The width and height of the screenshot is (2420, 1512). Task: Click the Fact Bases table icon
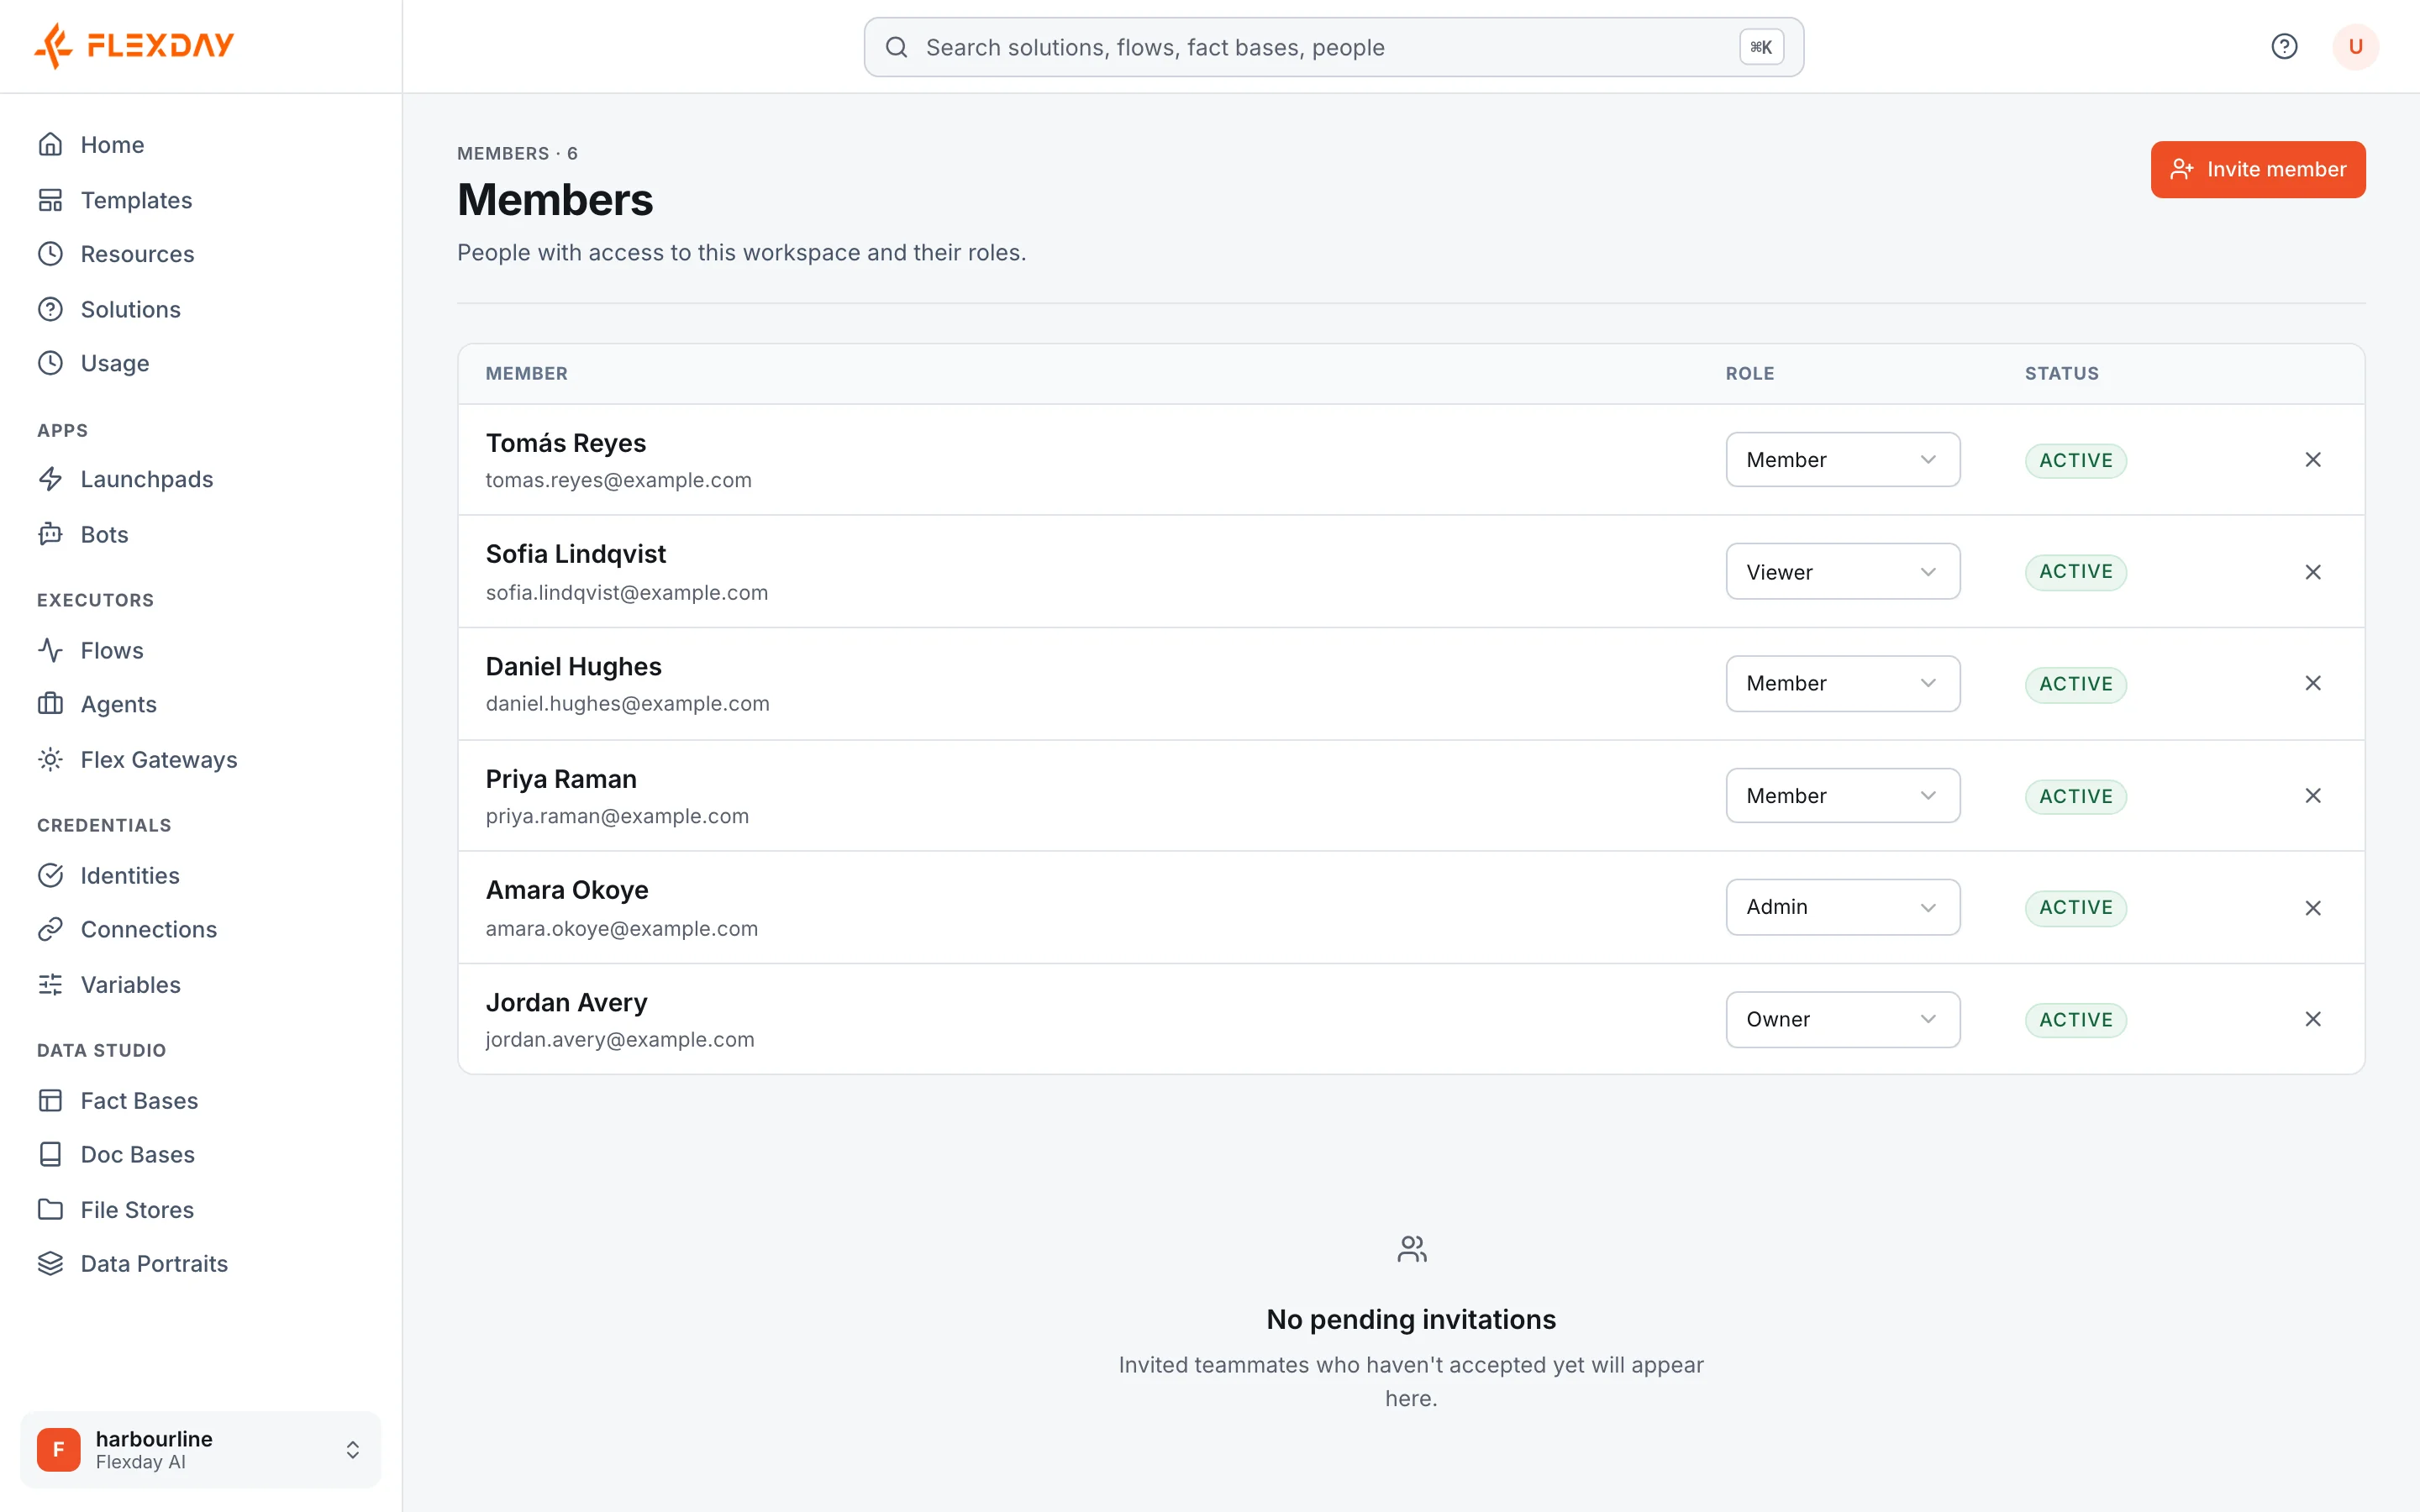pos(50,1101)
